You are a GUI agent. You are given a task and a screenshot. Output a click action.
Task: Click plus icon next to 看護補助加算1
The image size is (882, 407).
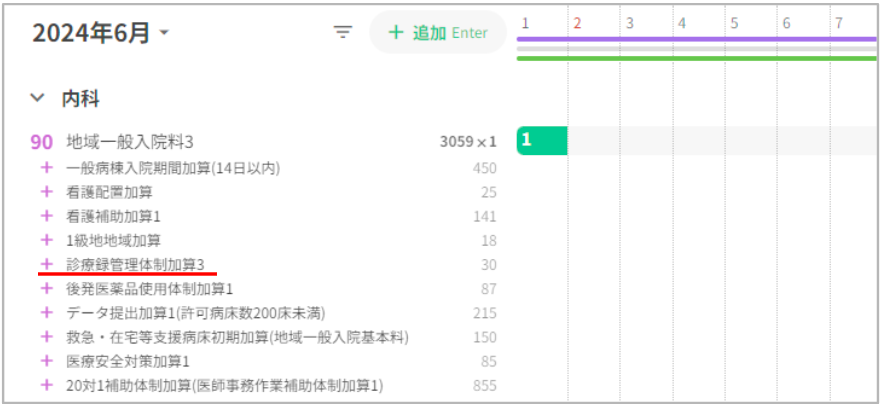[45, 216]
